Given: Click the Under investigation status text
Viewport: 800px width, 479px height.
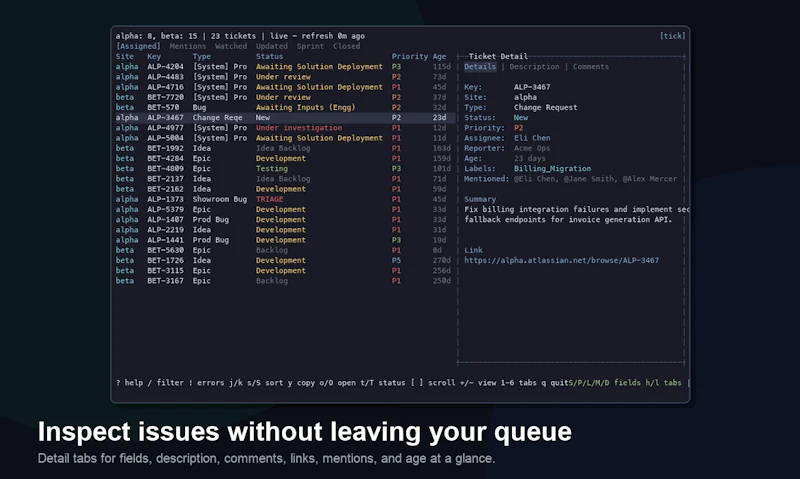Looking at the screenshot, I should tap(299, 128).
